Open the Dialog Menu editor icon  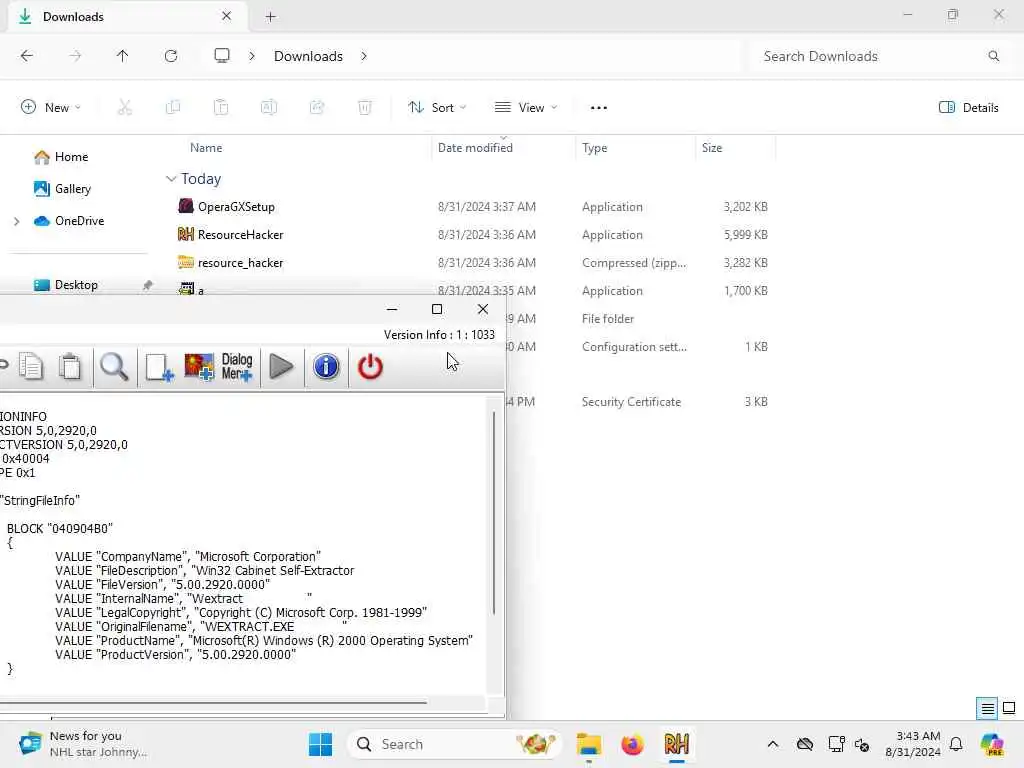click(x=236, y=367)
